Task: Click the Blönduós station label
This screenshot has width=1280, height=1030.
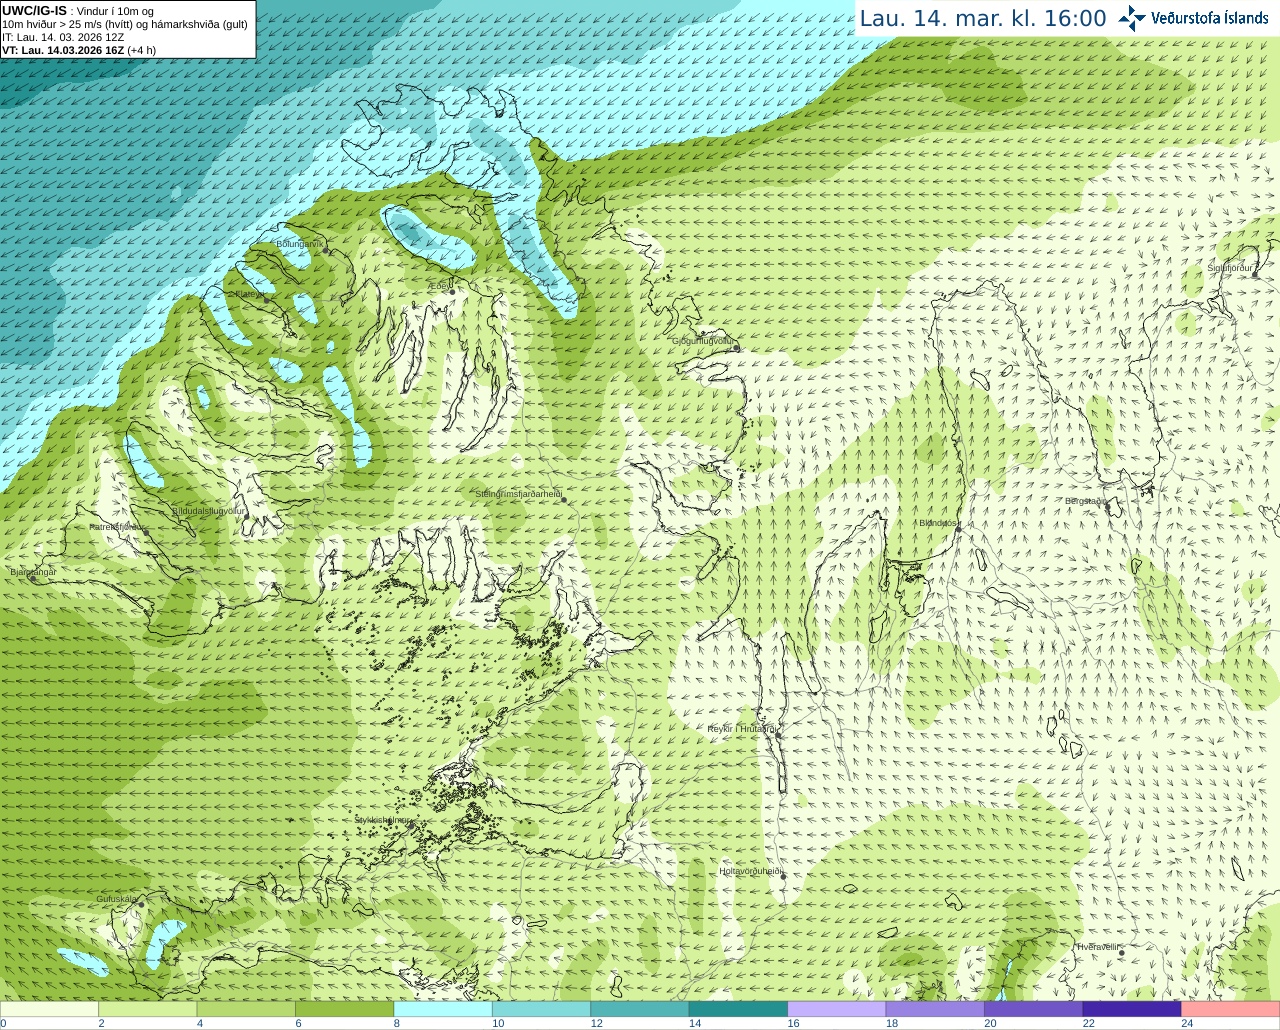Action: tap(938, 523)
